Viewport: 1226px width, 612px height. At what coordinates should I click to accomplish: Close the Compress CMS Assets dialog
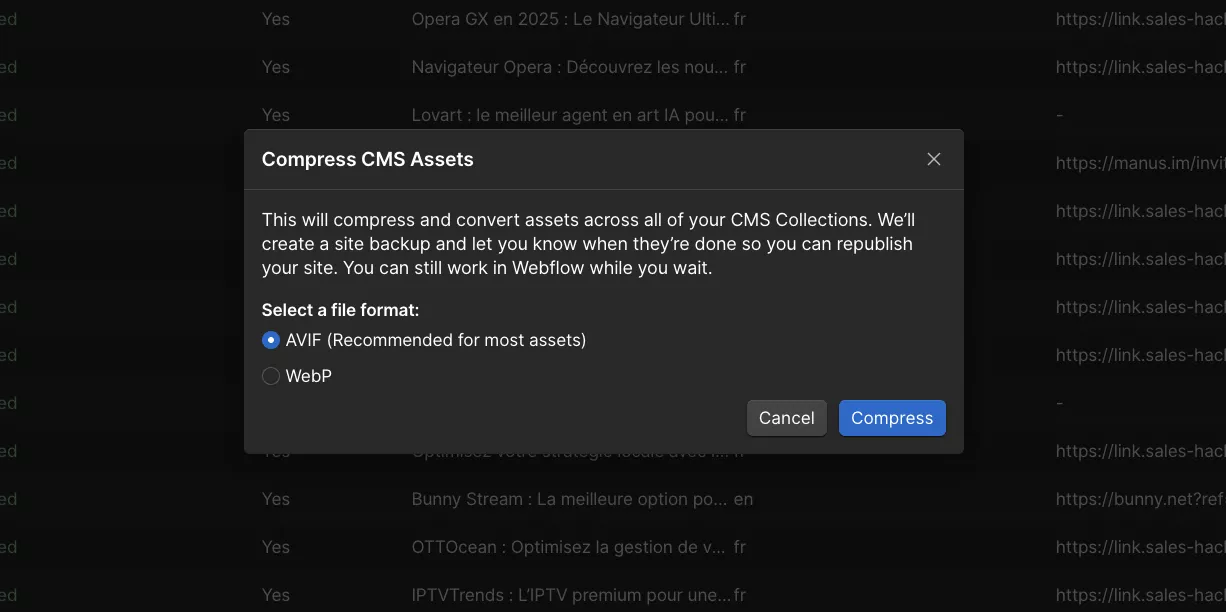coord(933,159)
